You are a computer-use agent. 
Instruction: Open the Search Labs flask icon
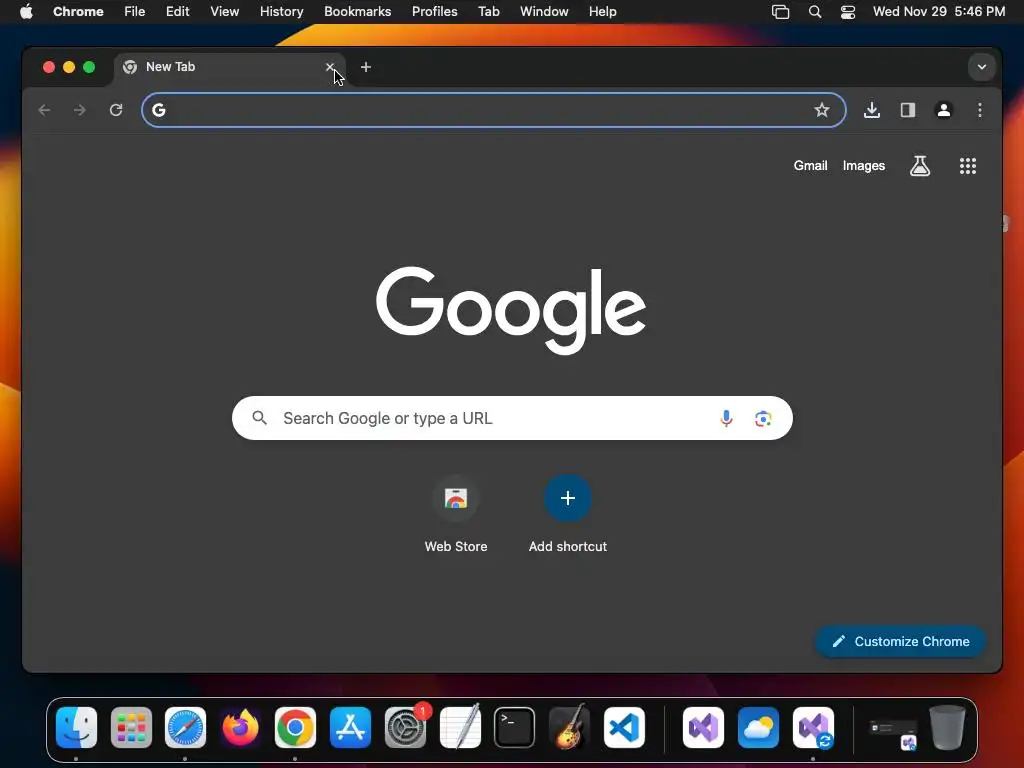(x=920, y=166)
